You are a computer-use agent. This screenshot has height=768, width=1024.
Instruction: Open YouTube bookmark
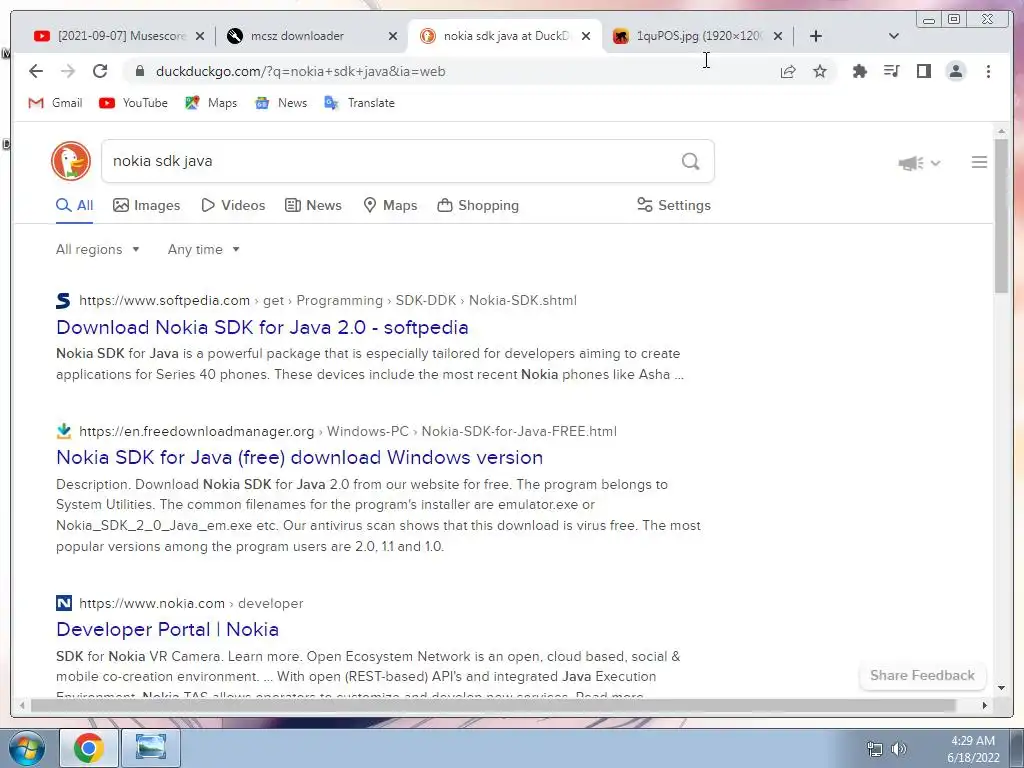coord(133,103)
